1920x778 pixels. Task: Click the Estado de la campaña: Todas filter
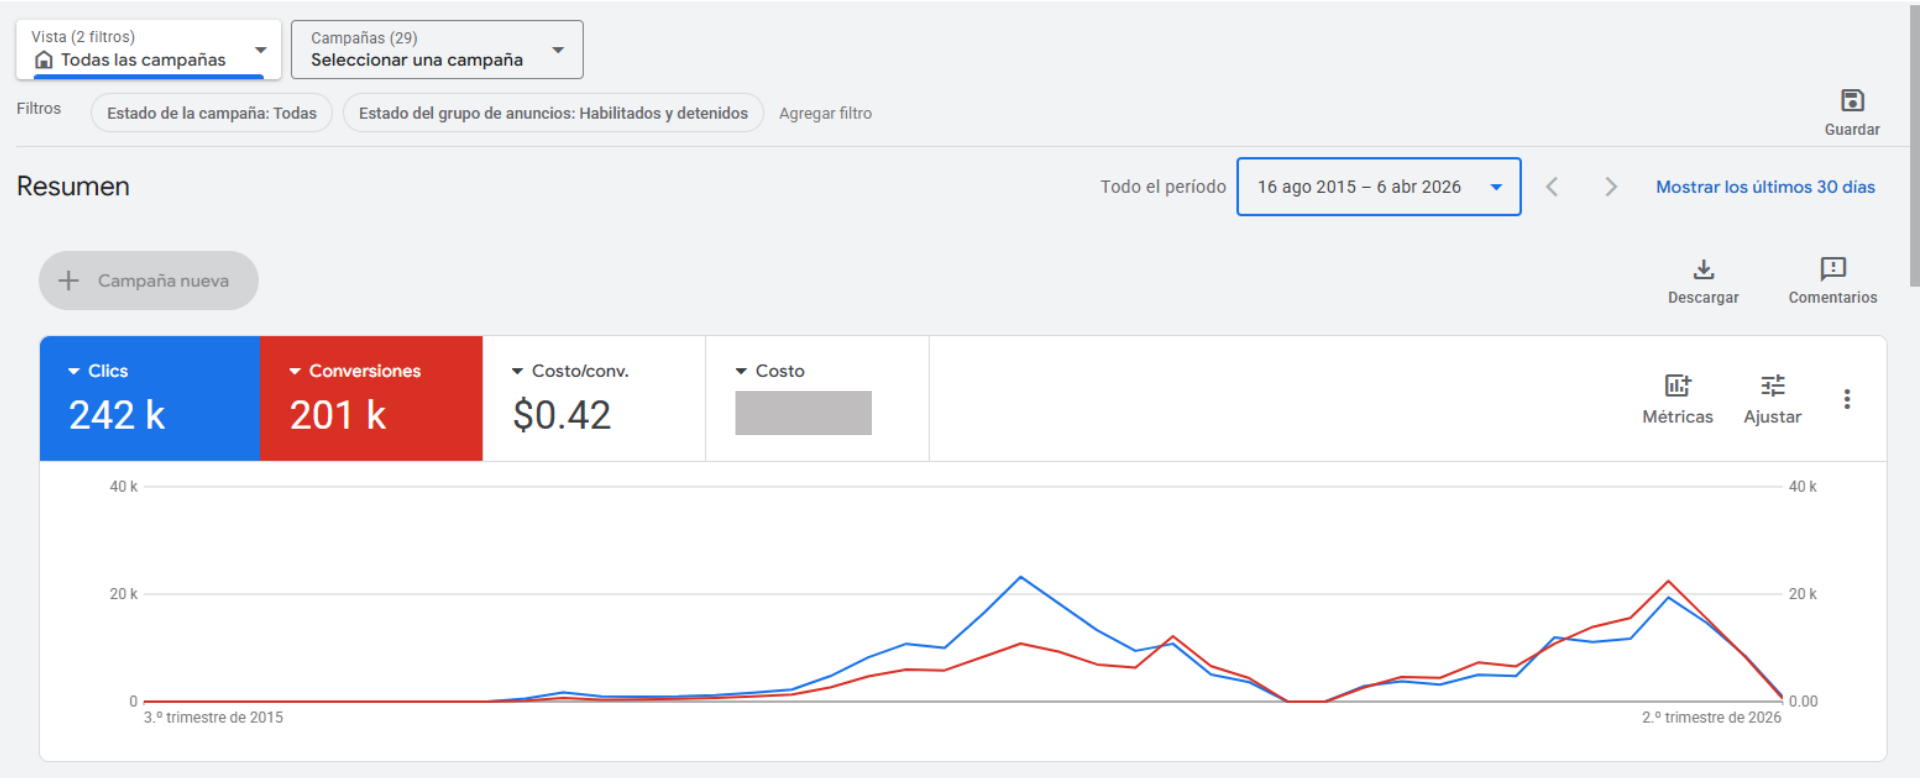(211, 113)
